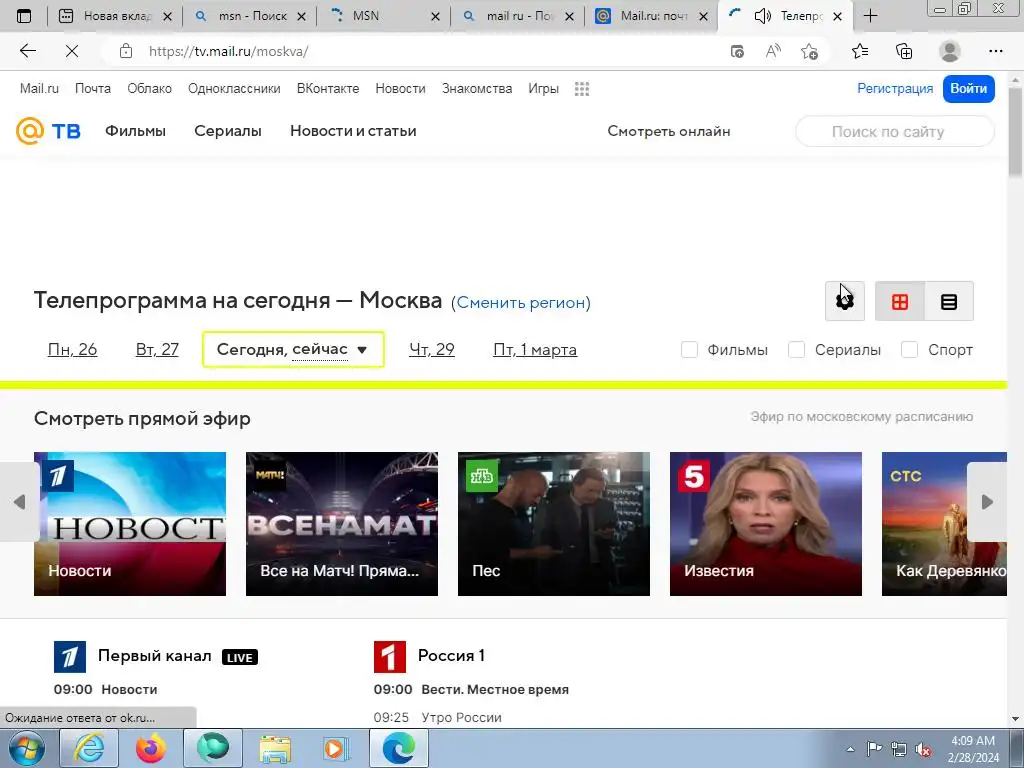Open the Регистрация link
The width and height of the screenshot is (1024, 768).
(x=895, y=89)
